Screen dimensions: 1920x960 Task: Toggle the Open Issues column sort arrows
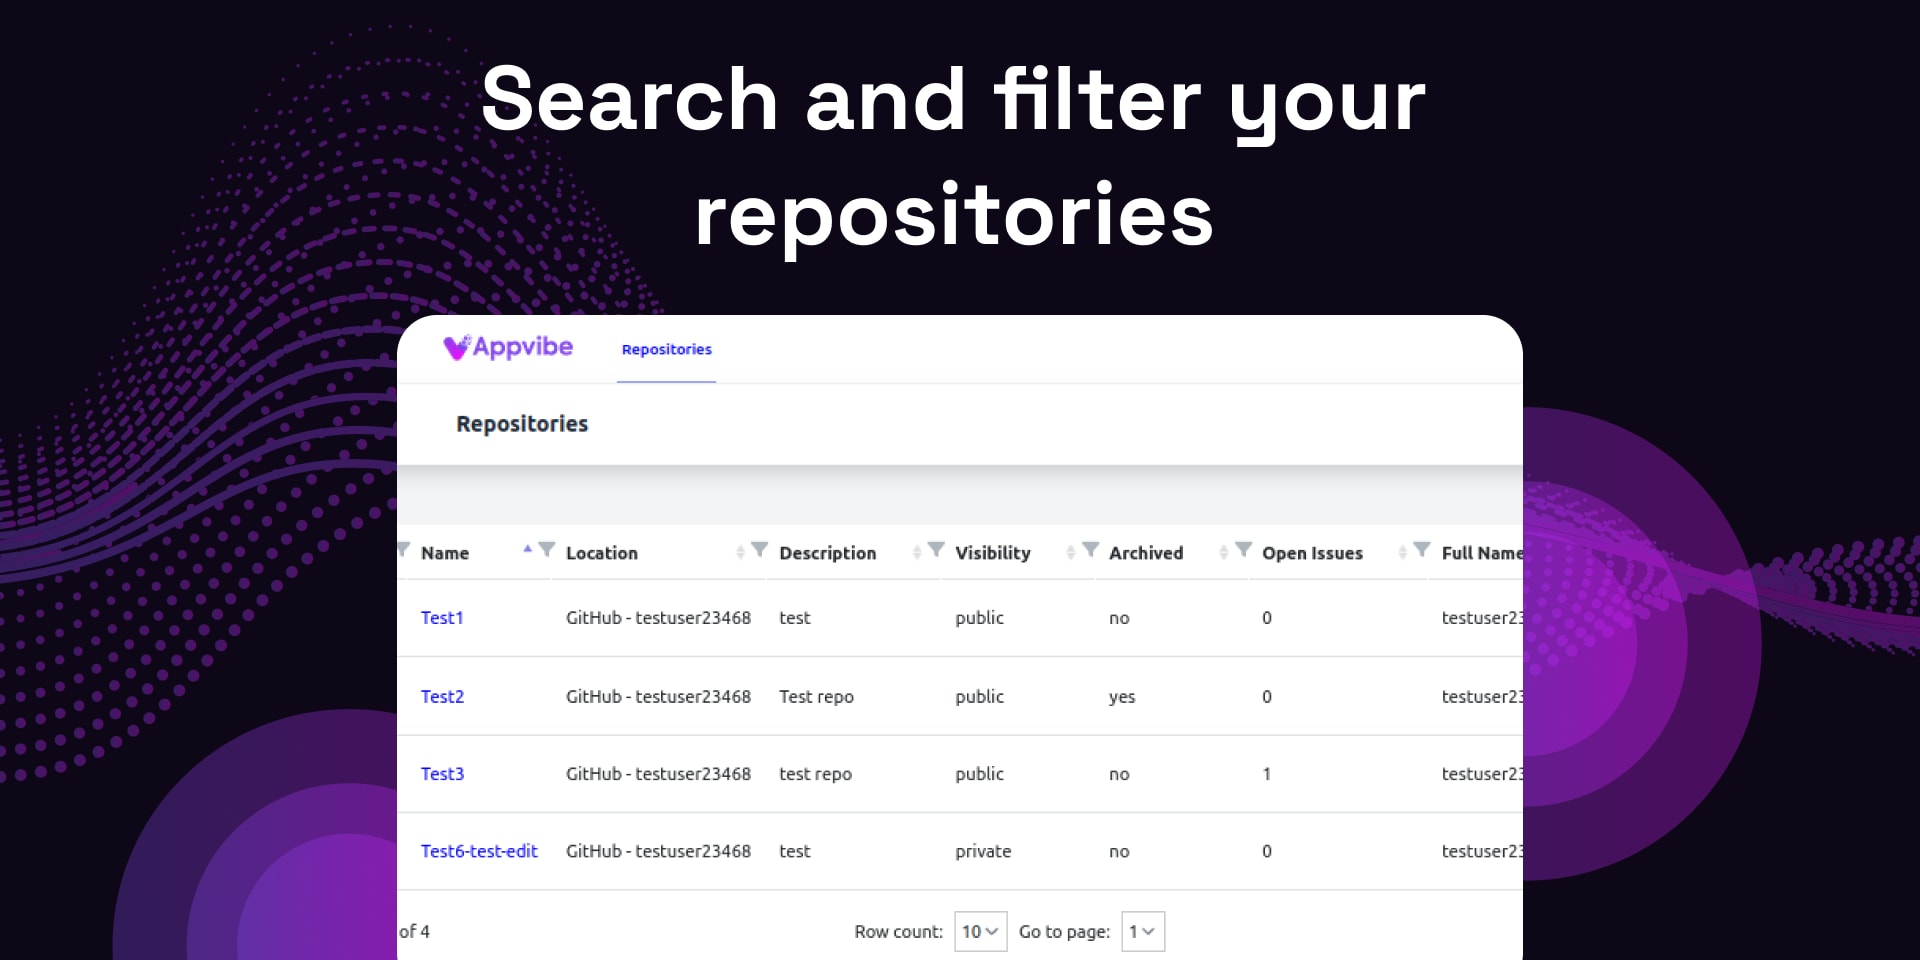click(x=1402, y=552)
